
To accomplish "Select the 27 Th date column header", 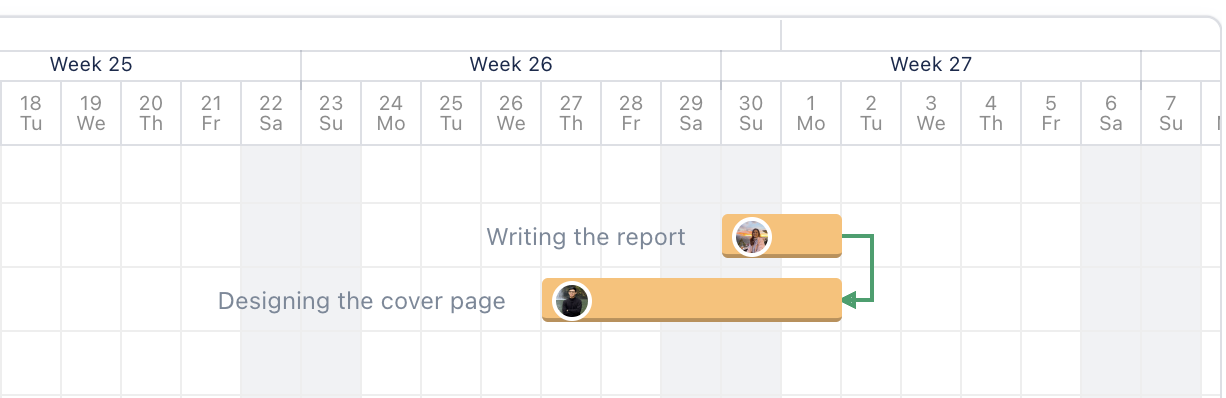I will coord(571,113).
